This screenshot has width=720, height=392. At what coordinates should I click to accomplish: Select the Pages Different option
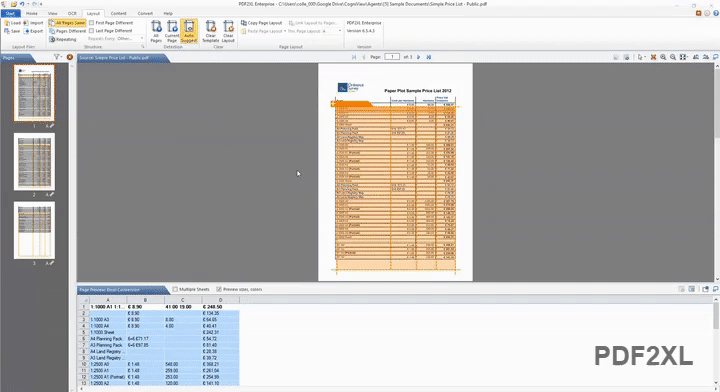[68, 31]
